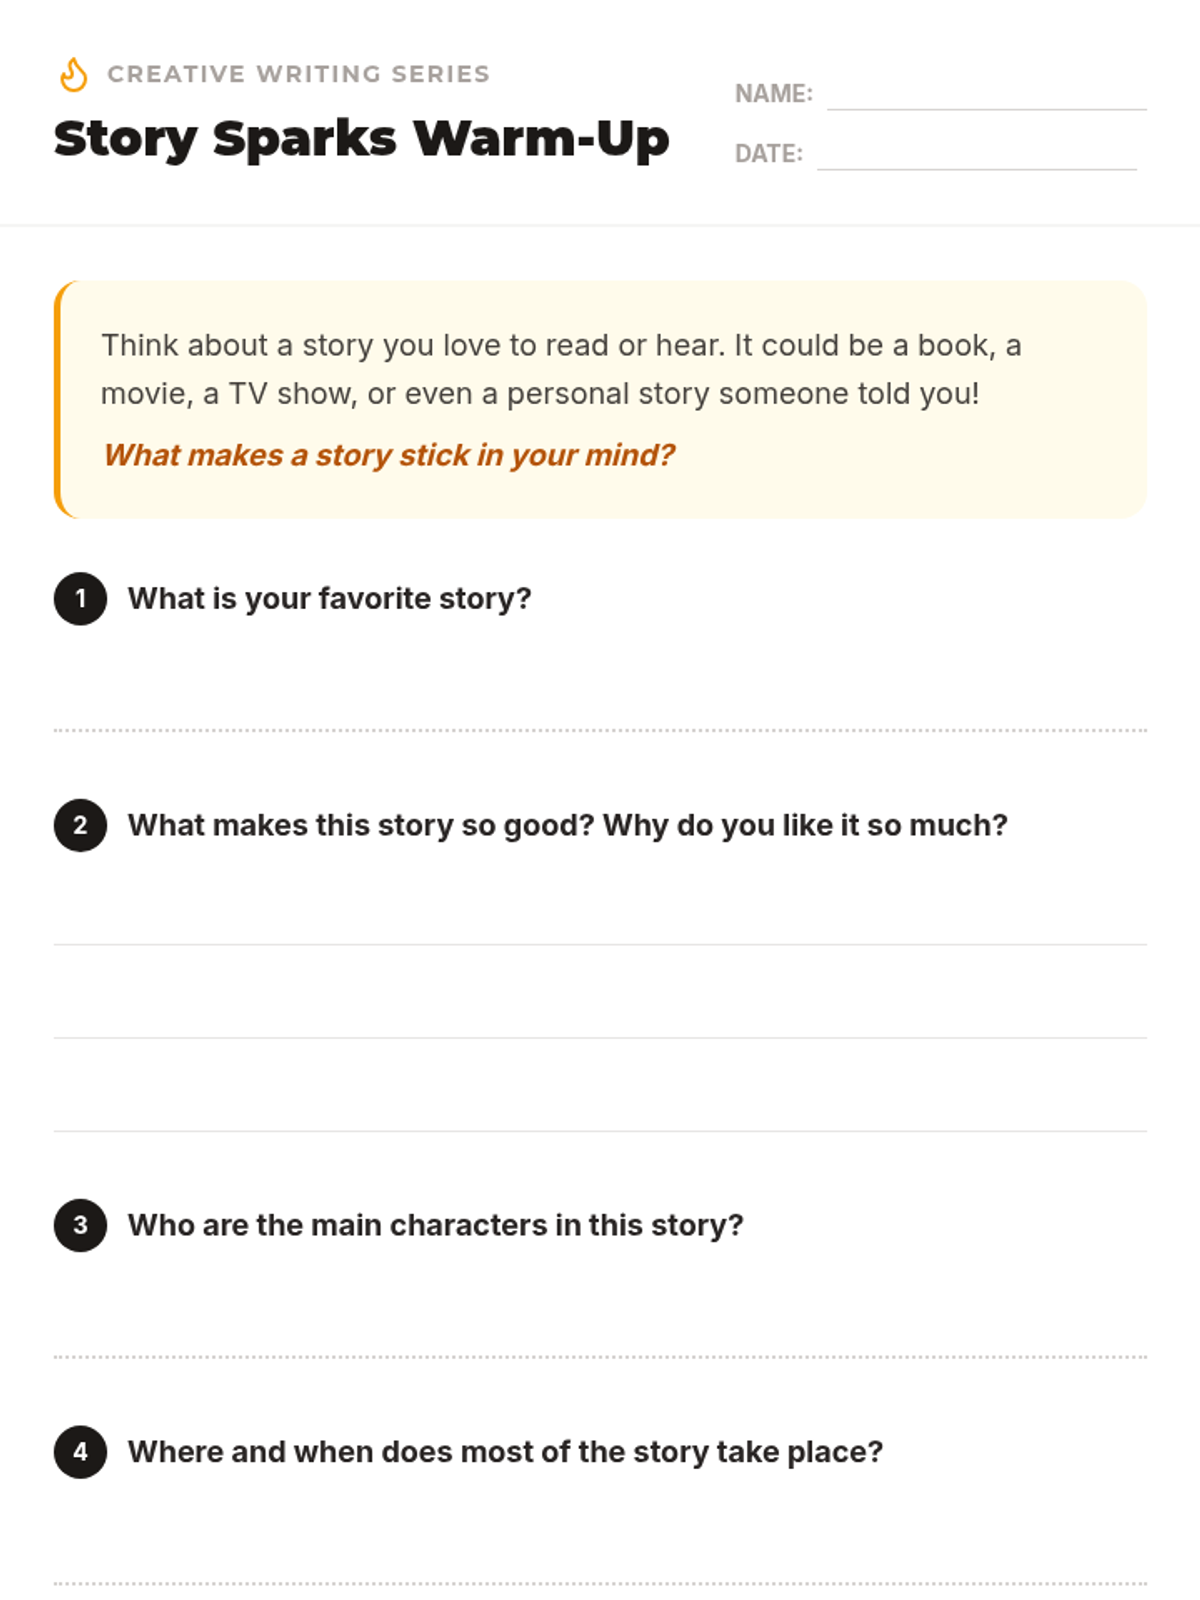
Task: Click the number 1 circle badge
Action: (80, 599)
